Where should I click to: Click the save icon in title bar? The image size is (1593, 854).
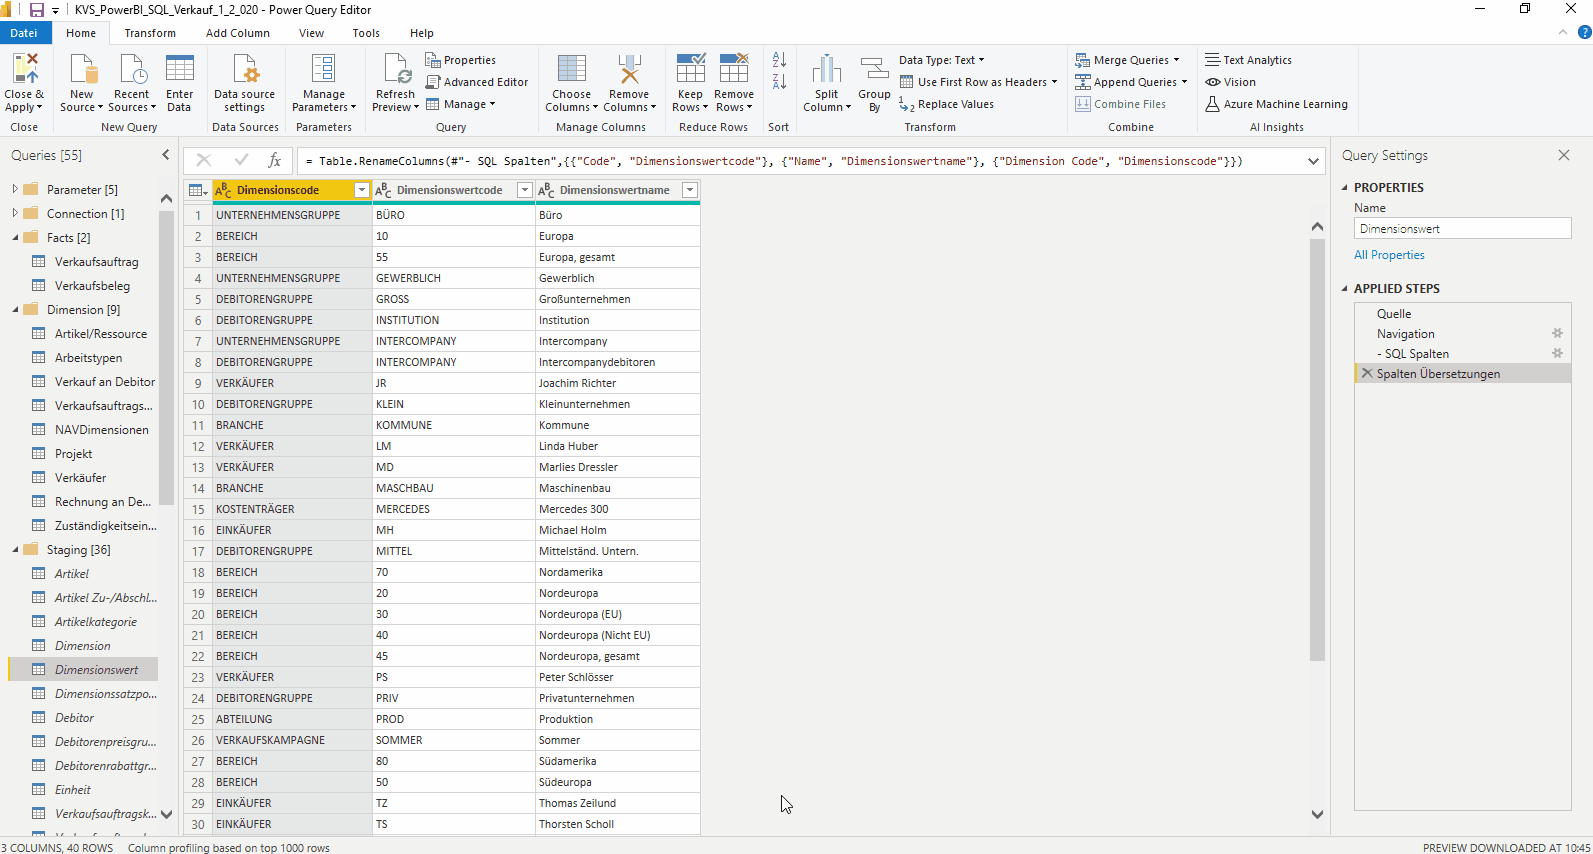[37, 10]
